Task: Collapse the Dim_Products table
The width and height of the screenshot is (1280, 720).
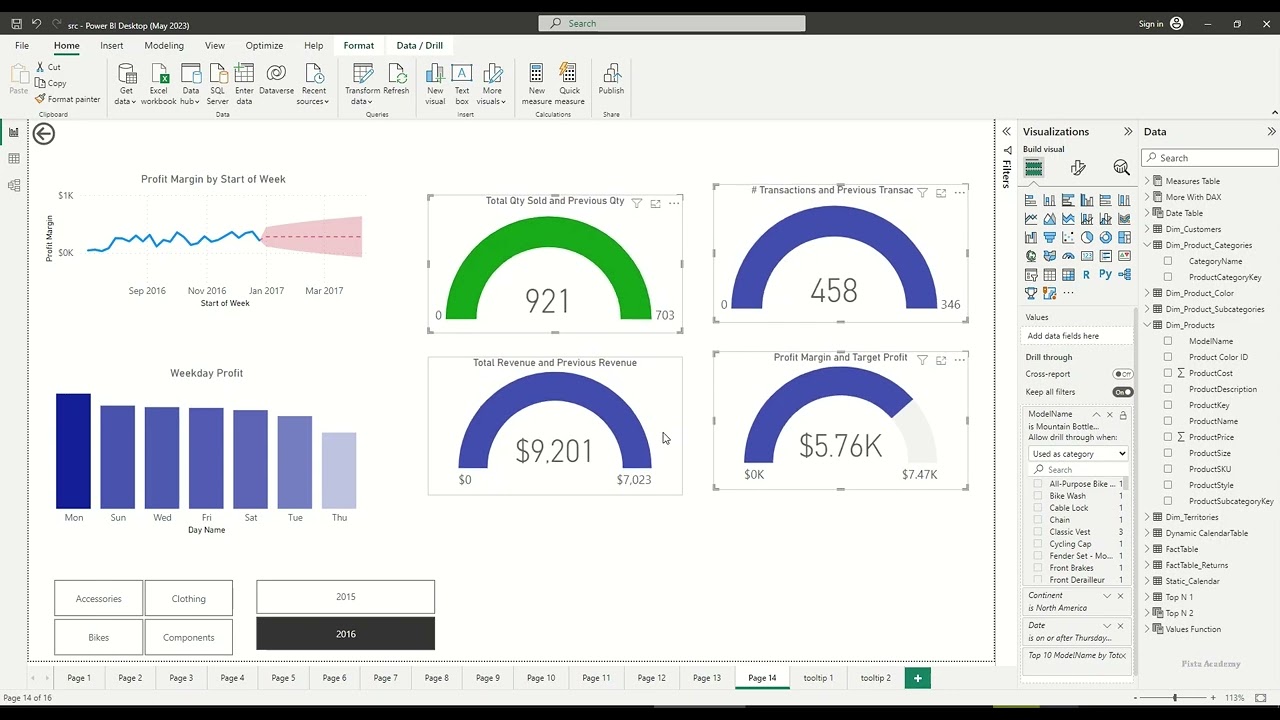Action: click(1147, 325)
